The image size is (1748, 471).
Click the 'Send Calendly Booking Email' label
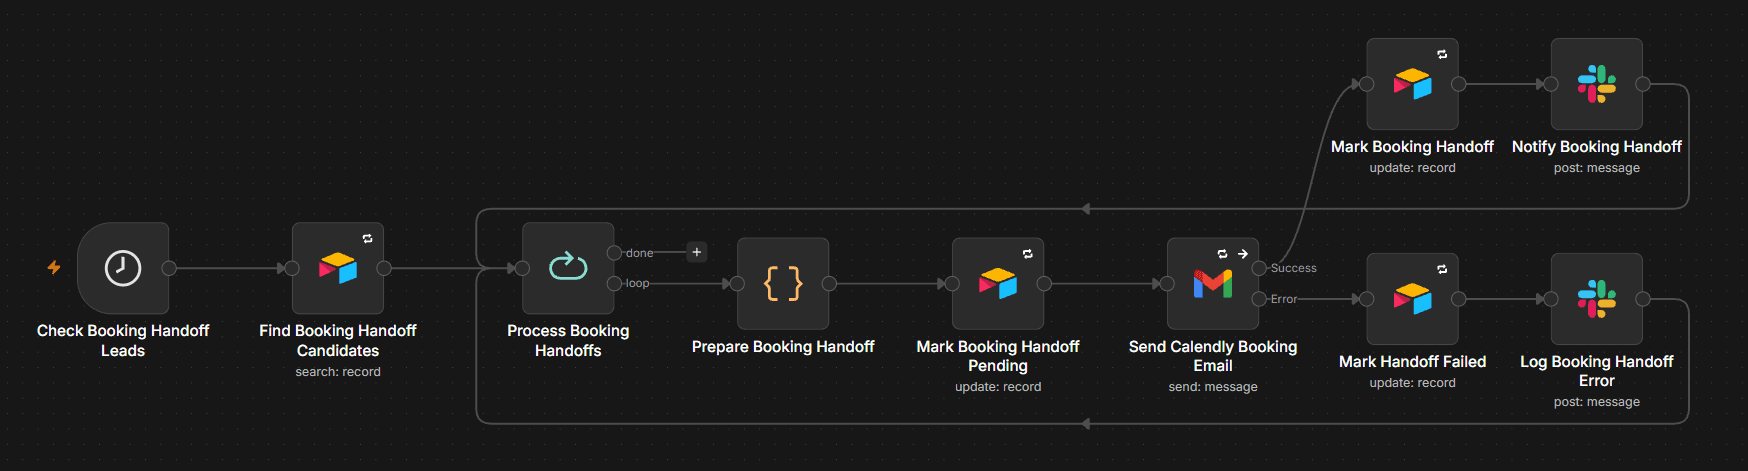[x=1213, y=356]
